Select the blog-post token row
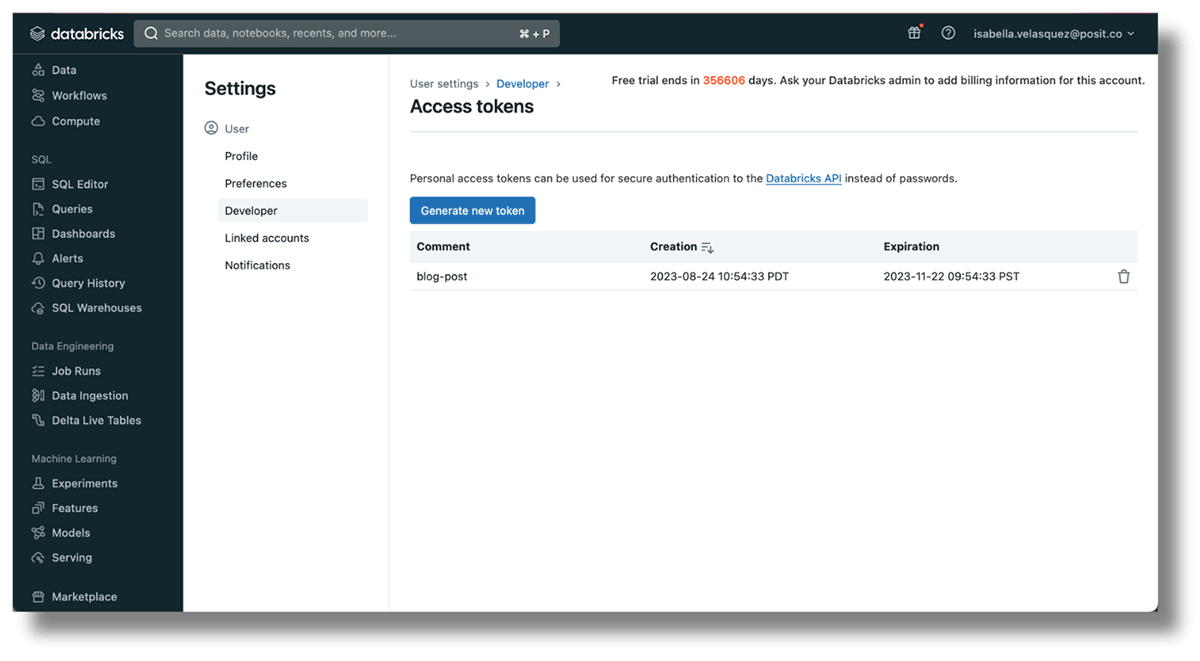The image size is (1200, 661). (442, 277)
